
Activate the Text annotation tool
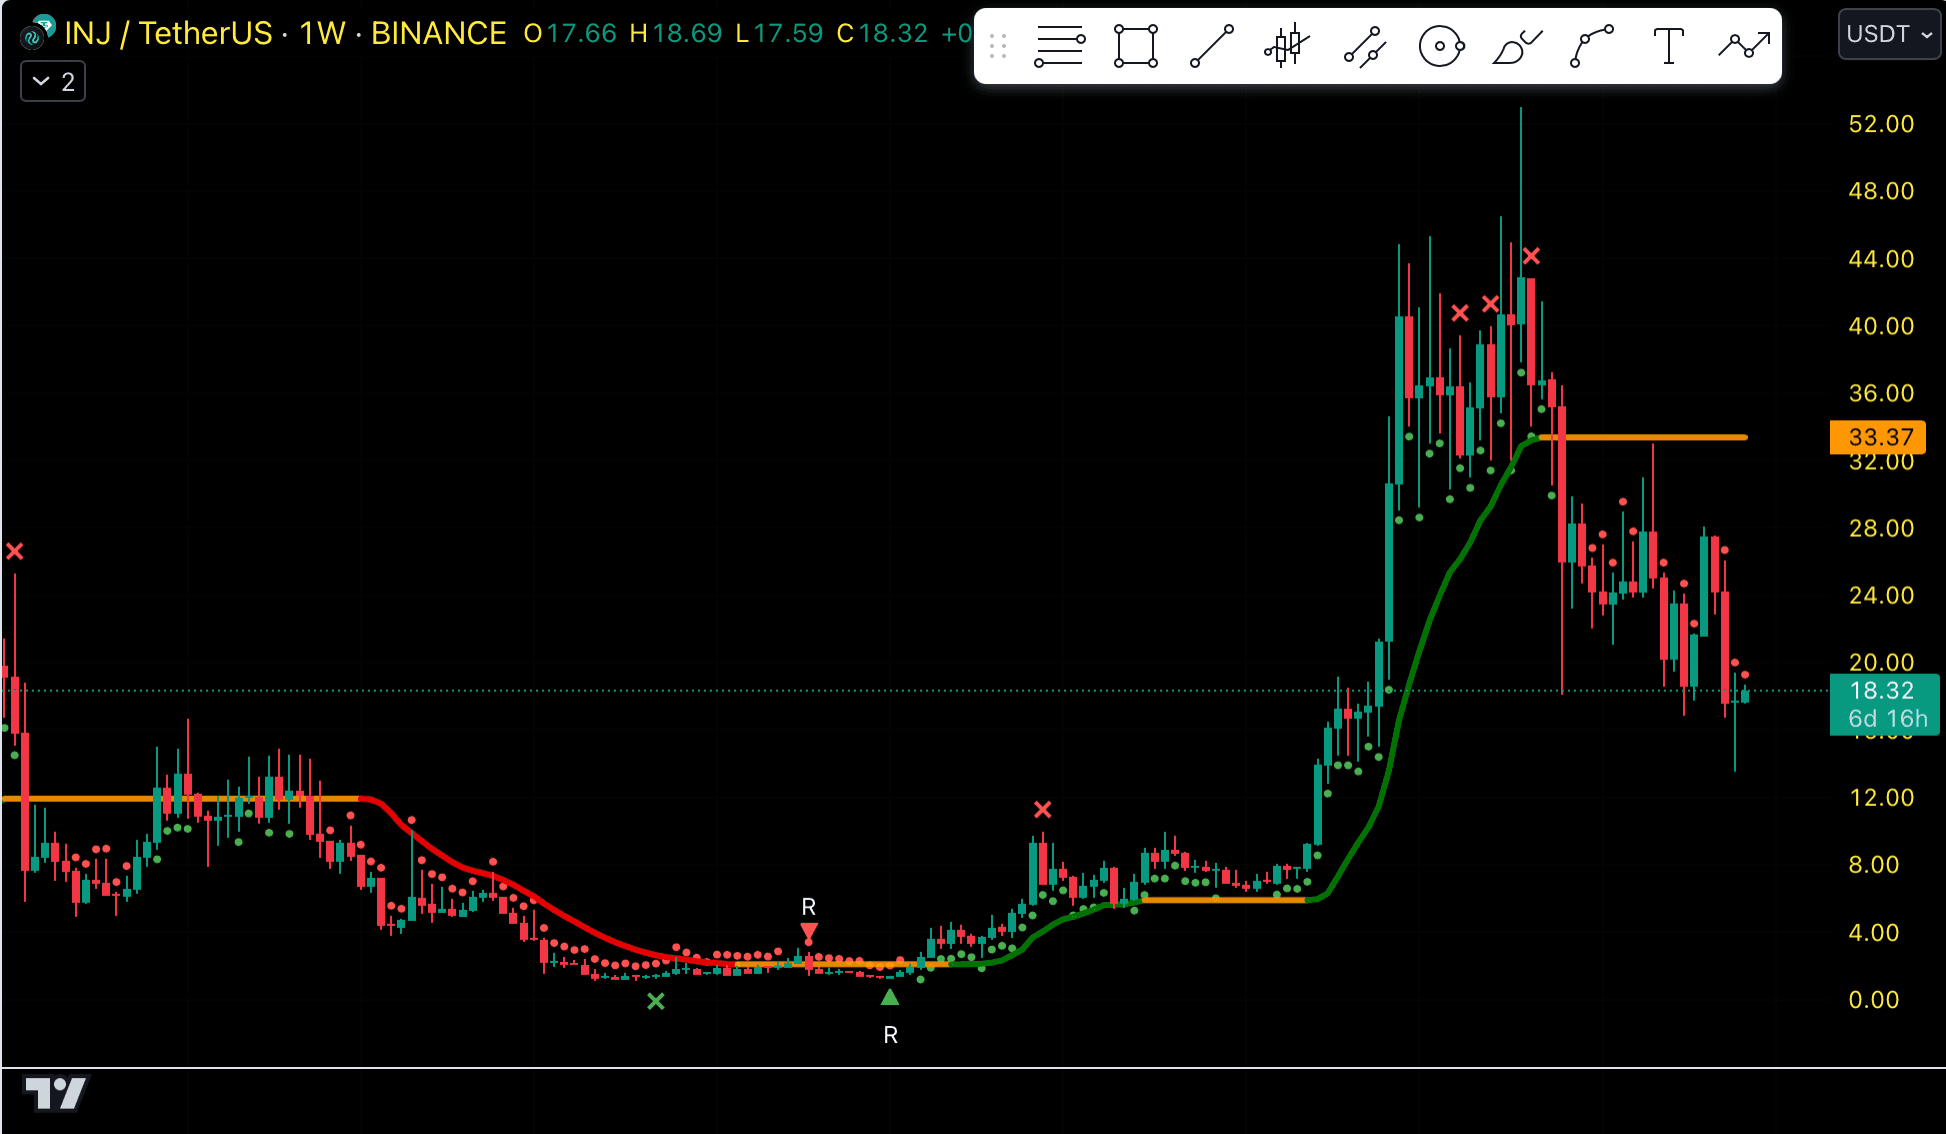pos(1668,46)
